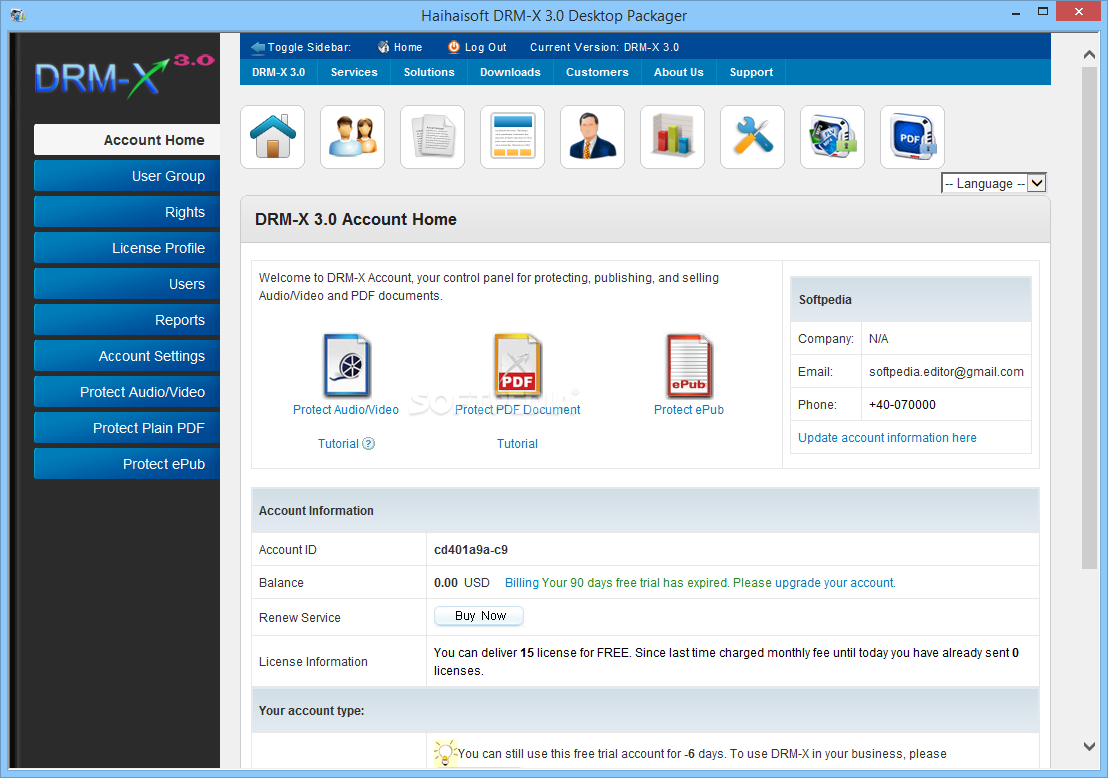
Task: Click the Toggle Sidebar arrow icon
Action: 258,47
